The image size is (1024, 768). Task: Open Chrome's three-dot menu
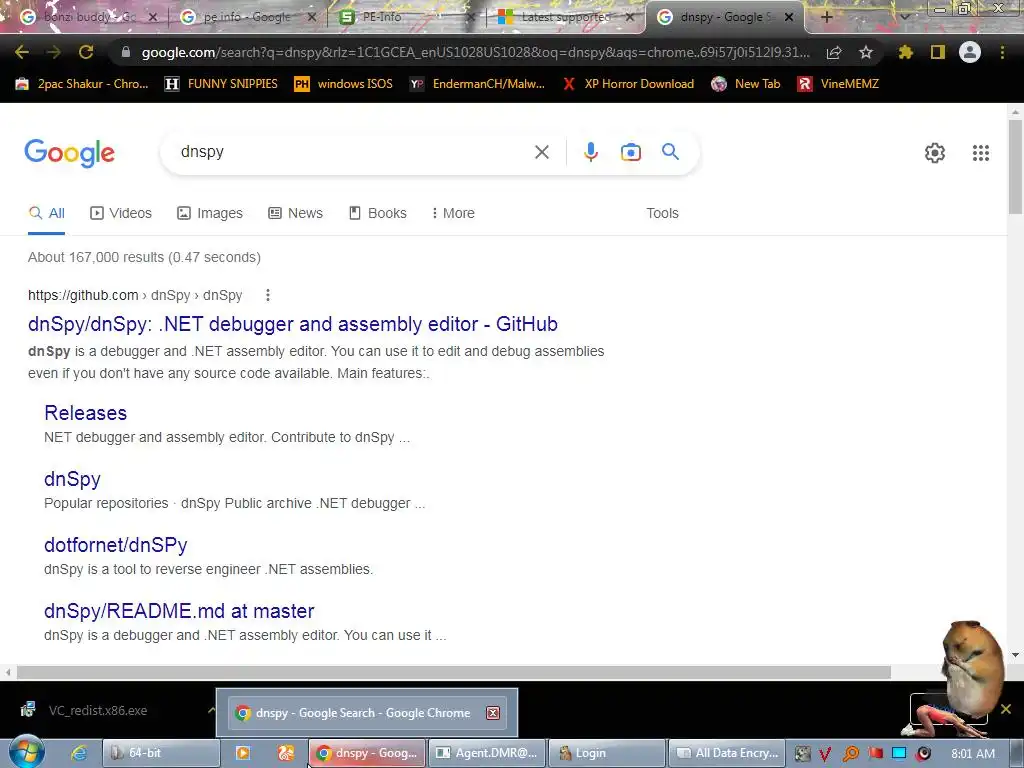(x=1002, y=52)
